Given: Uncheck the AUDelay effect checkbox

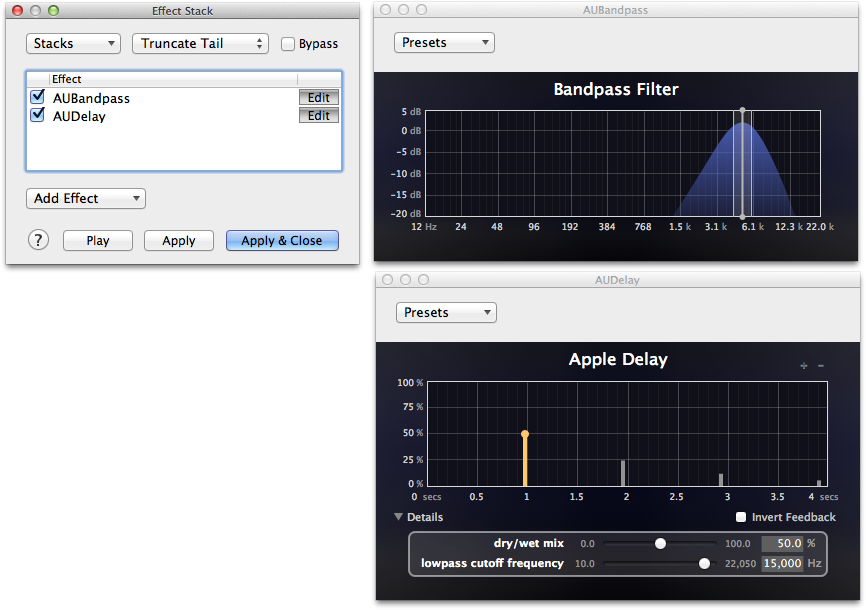Looking at the screenshot, I should click(x=38, y=115).
